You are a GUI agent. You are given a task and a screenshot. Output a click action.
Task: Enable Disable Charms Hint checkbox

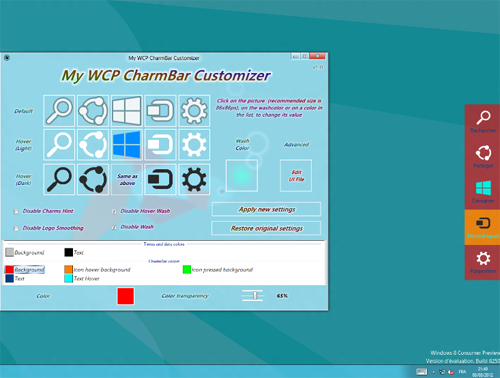[x=16, y=211]
